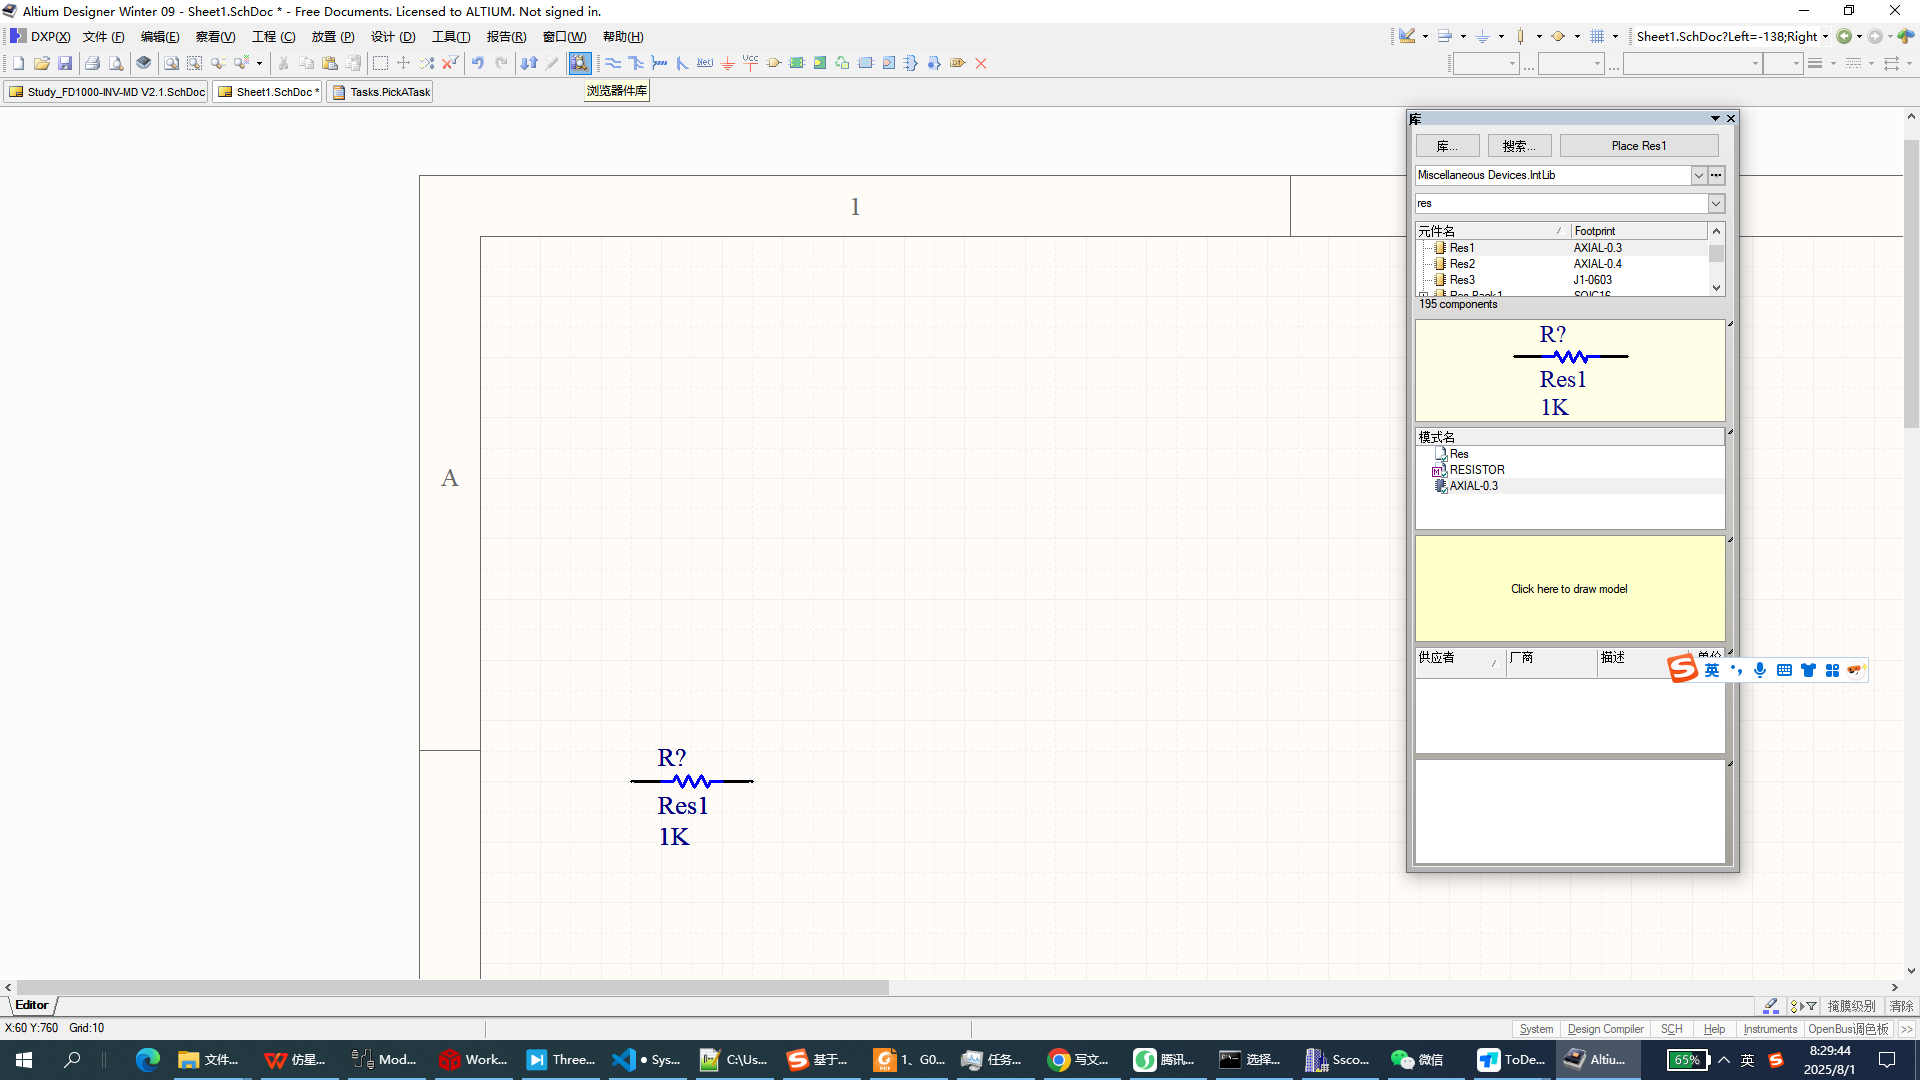The width and height of the screenshot is (1920, 1080).
Task: Open print preview icon
Action: [116, 63]
